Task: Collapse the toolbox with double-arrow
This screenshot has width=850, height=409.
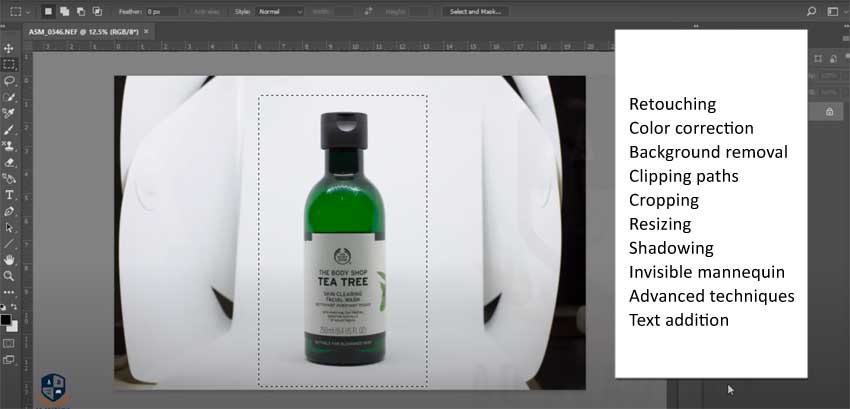Action: [x=5, y=25]
